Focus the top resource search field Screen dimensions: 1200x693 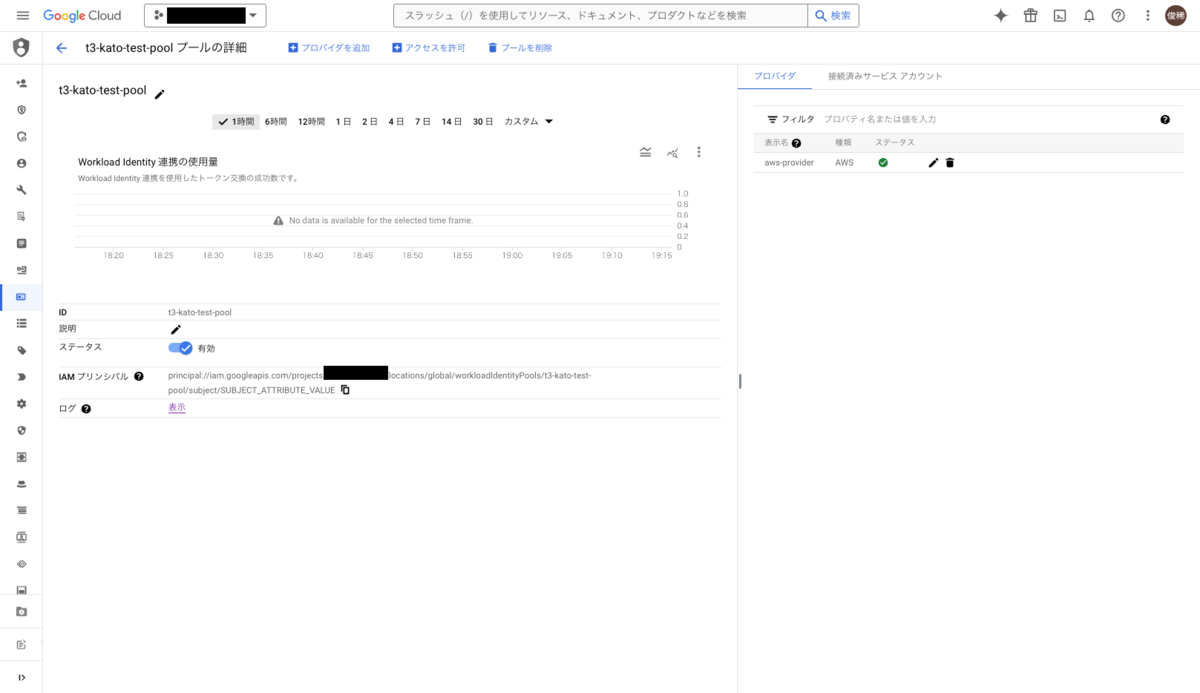(x=601, y=16)
